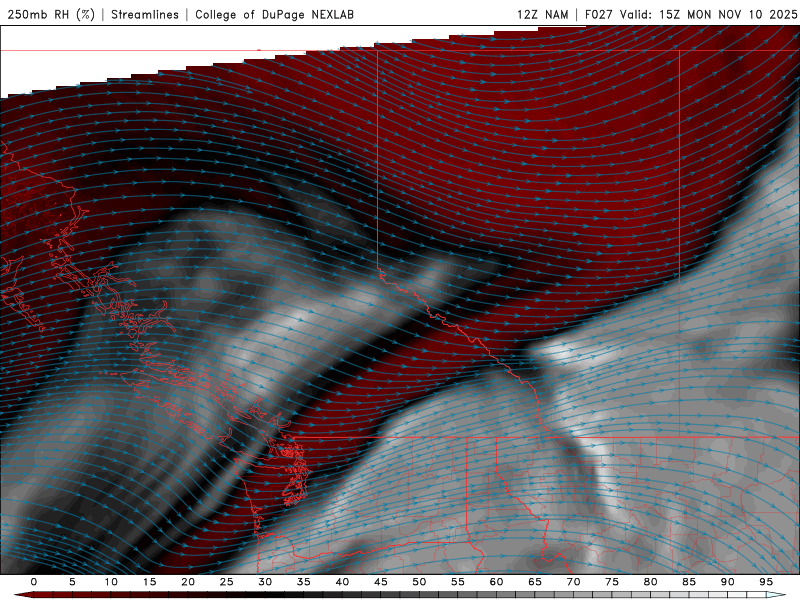Click the '30' value on the color scale
Viewport: 800px width, 600px height.
tap(265, 582)
